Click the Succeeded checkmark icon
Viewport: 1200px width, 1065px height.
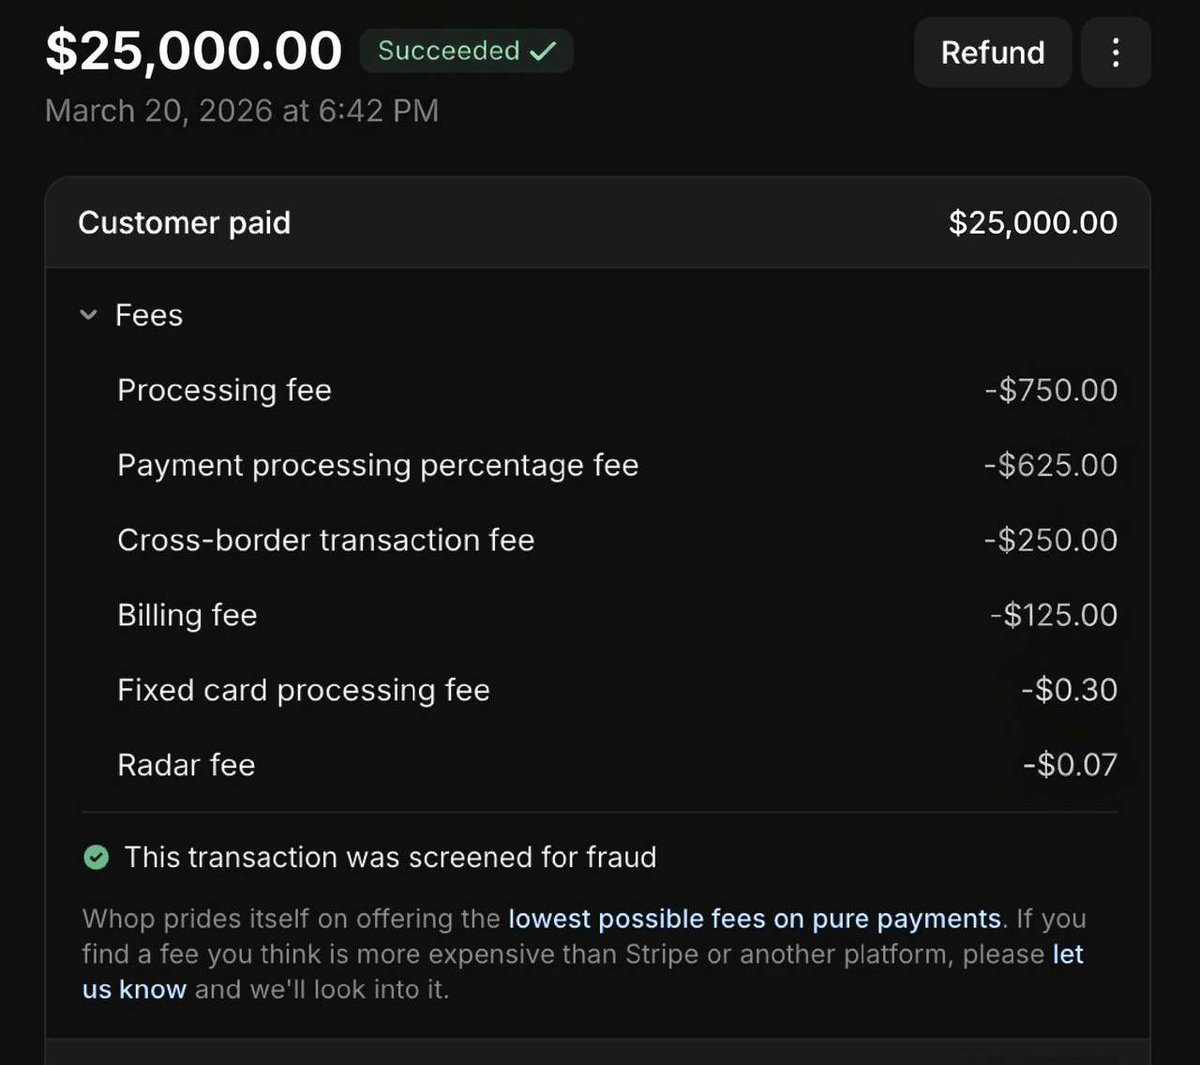click(x=543, y=51)
